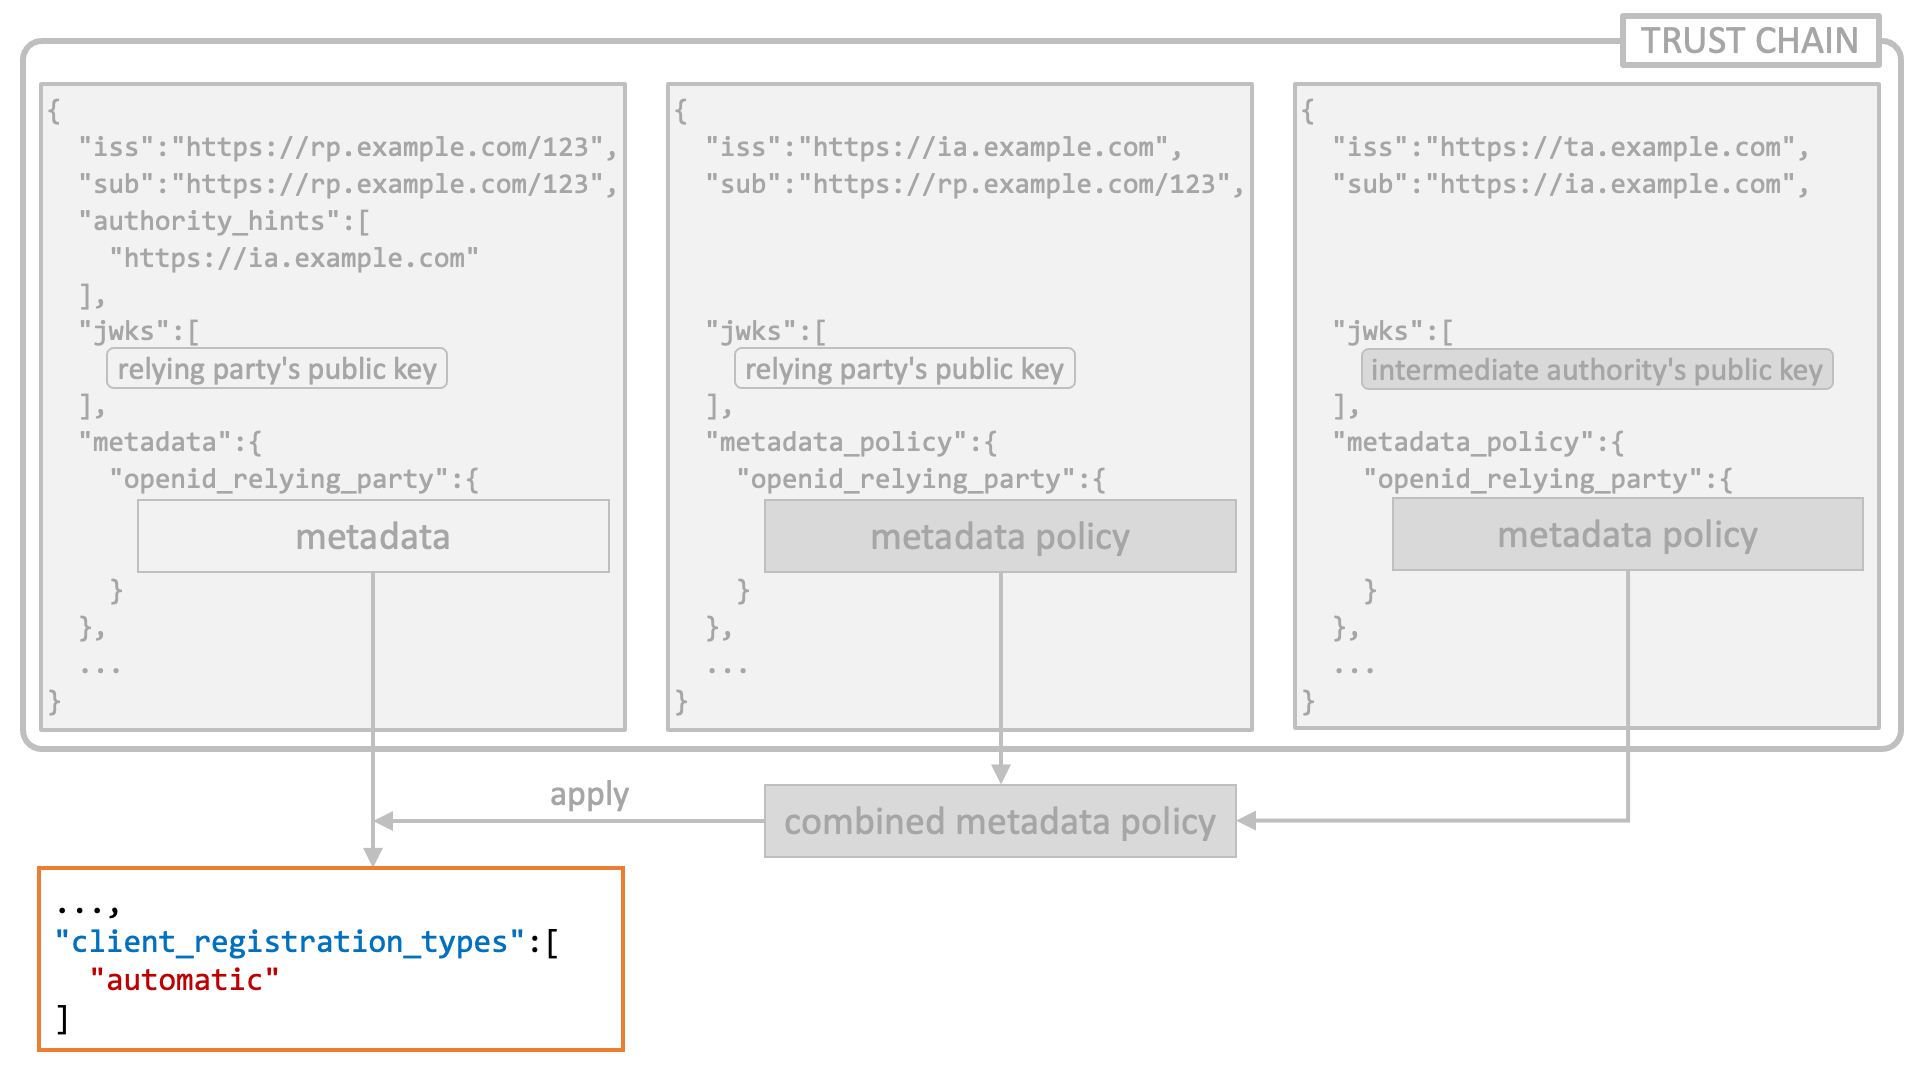The height and width of the screenshot is (1080, 1920).
Task: Click the relying party's public key in first panel
Action: click(277, 368)
